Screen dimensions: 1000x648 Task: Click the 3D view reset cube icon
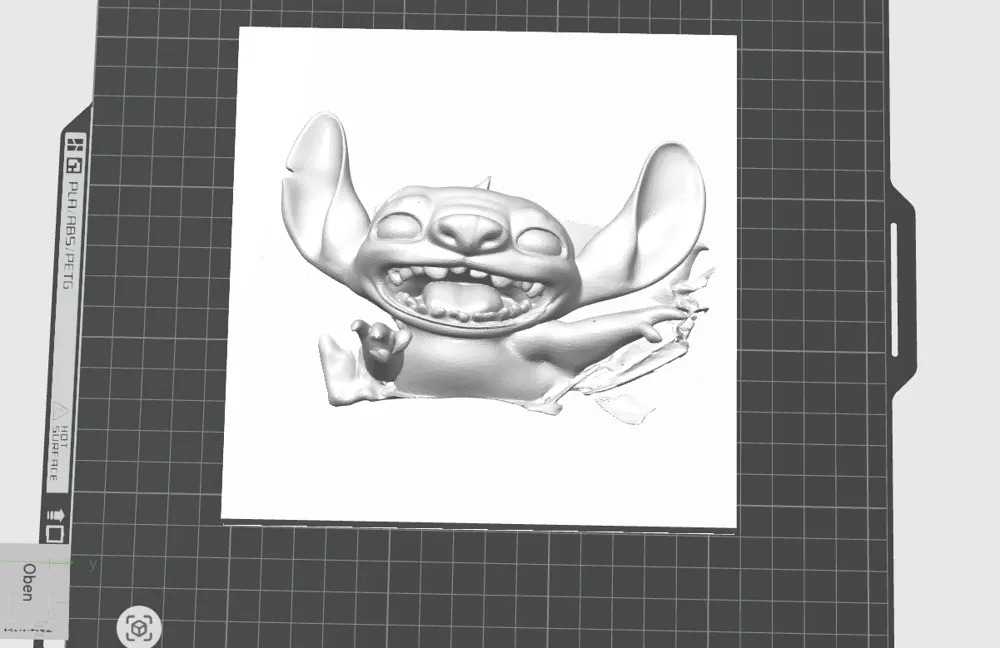[139, 628]
